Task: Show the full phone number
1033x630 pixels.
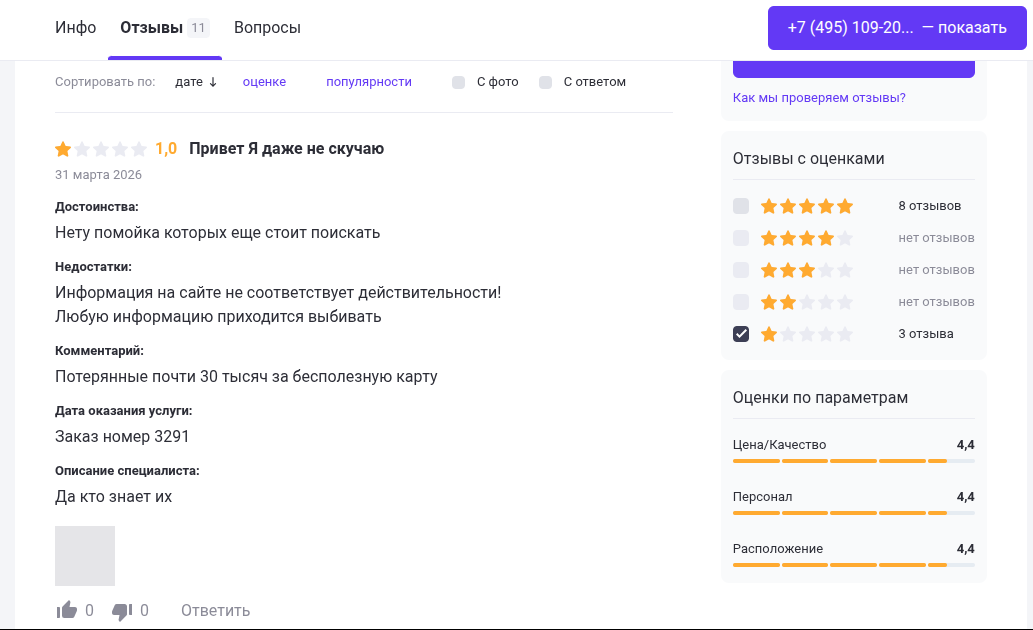Action: [897, 28]
